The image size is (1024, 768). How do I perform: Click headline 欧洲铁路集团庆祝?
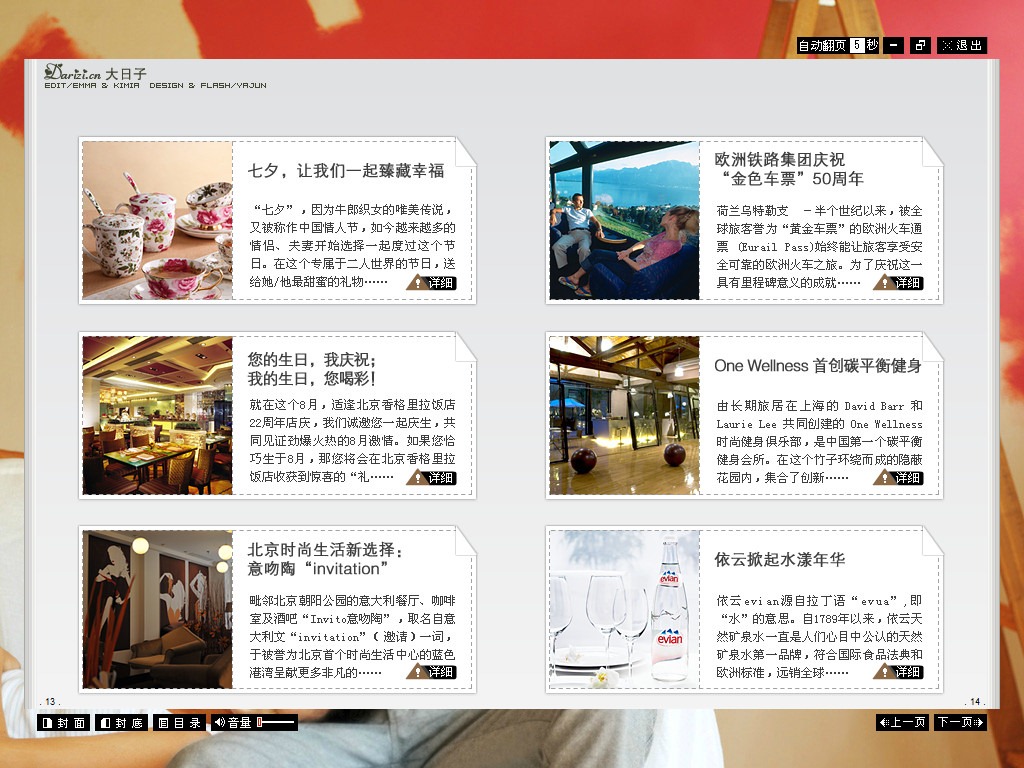[x=779, y=159]
